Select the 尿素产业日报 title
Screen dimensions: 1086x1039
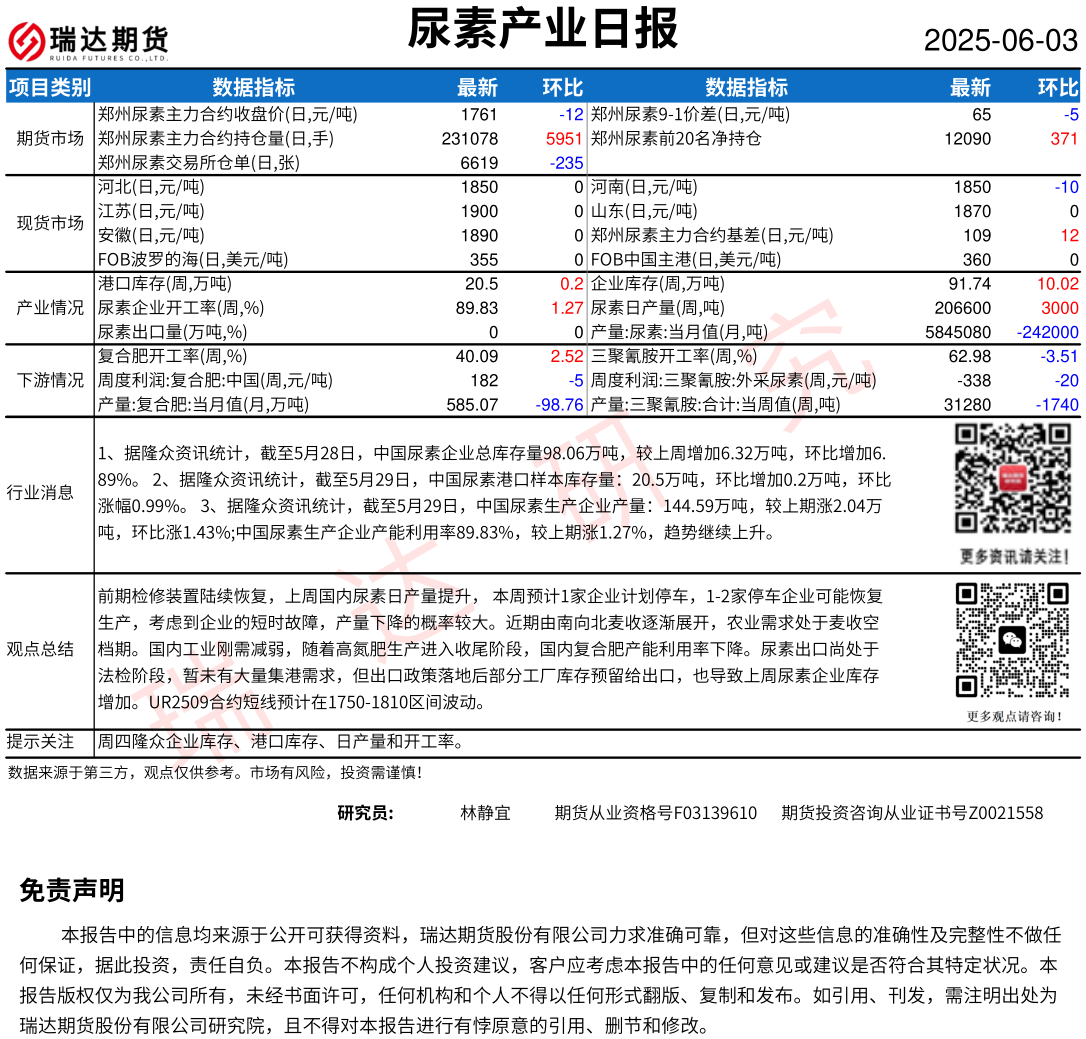click(542, 28)
